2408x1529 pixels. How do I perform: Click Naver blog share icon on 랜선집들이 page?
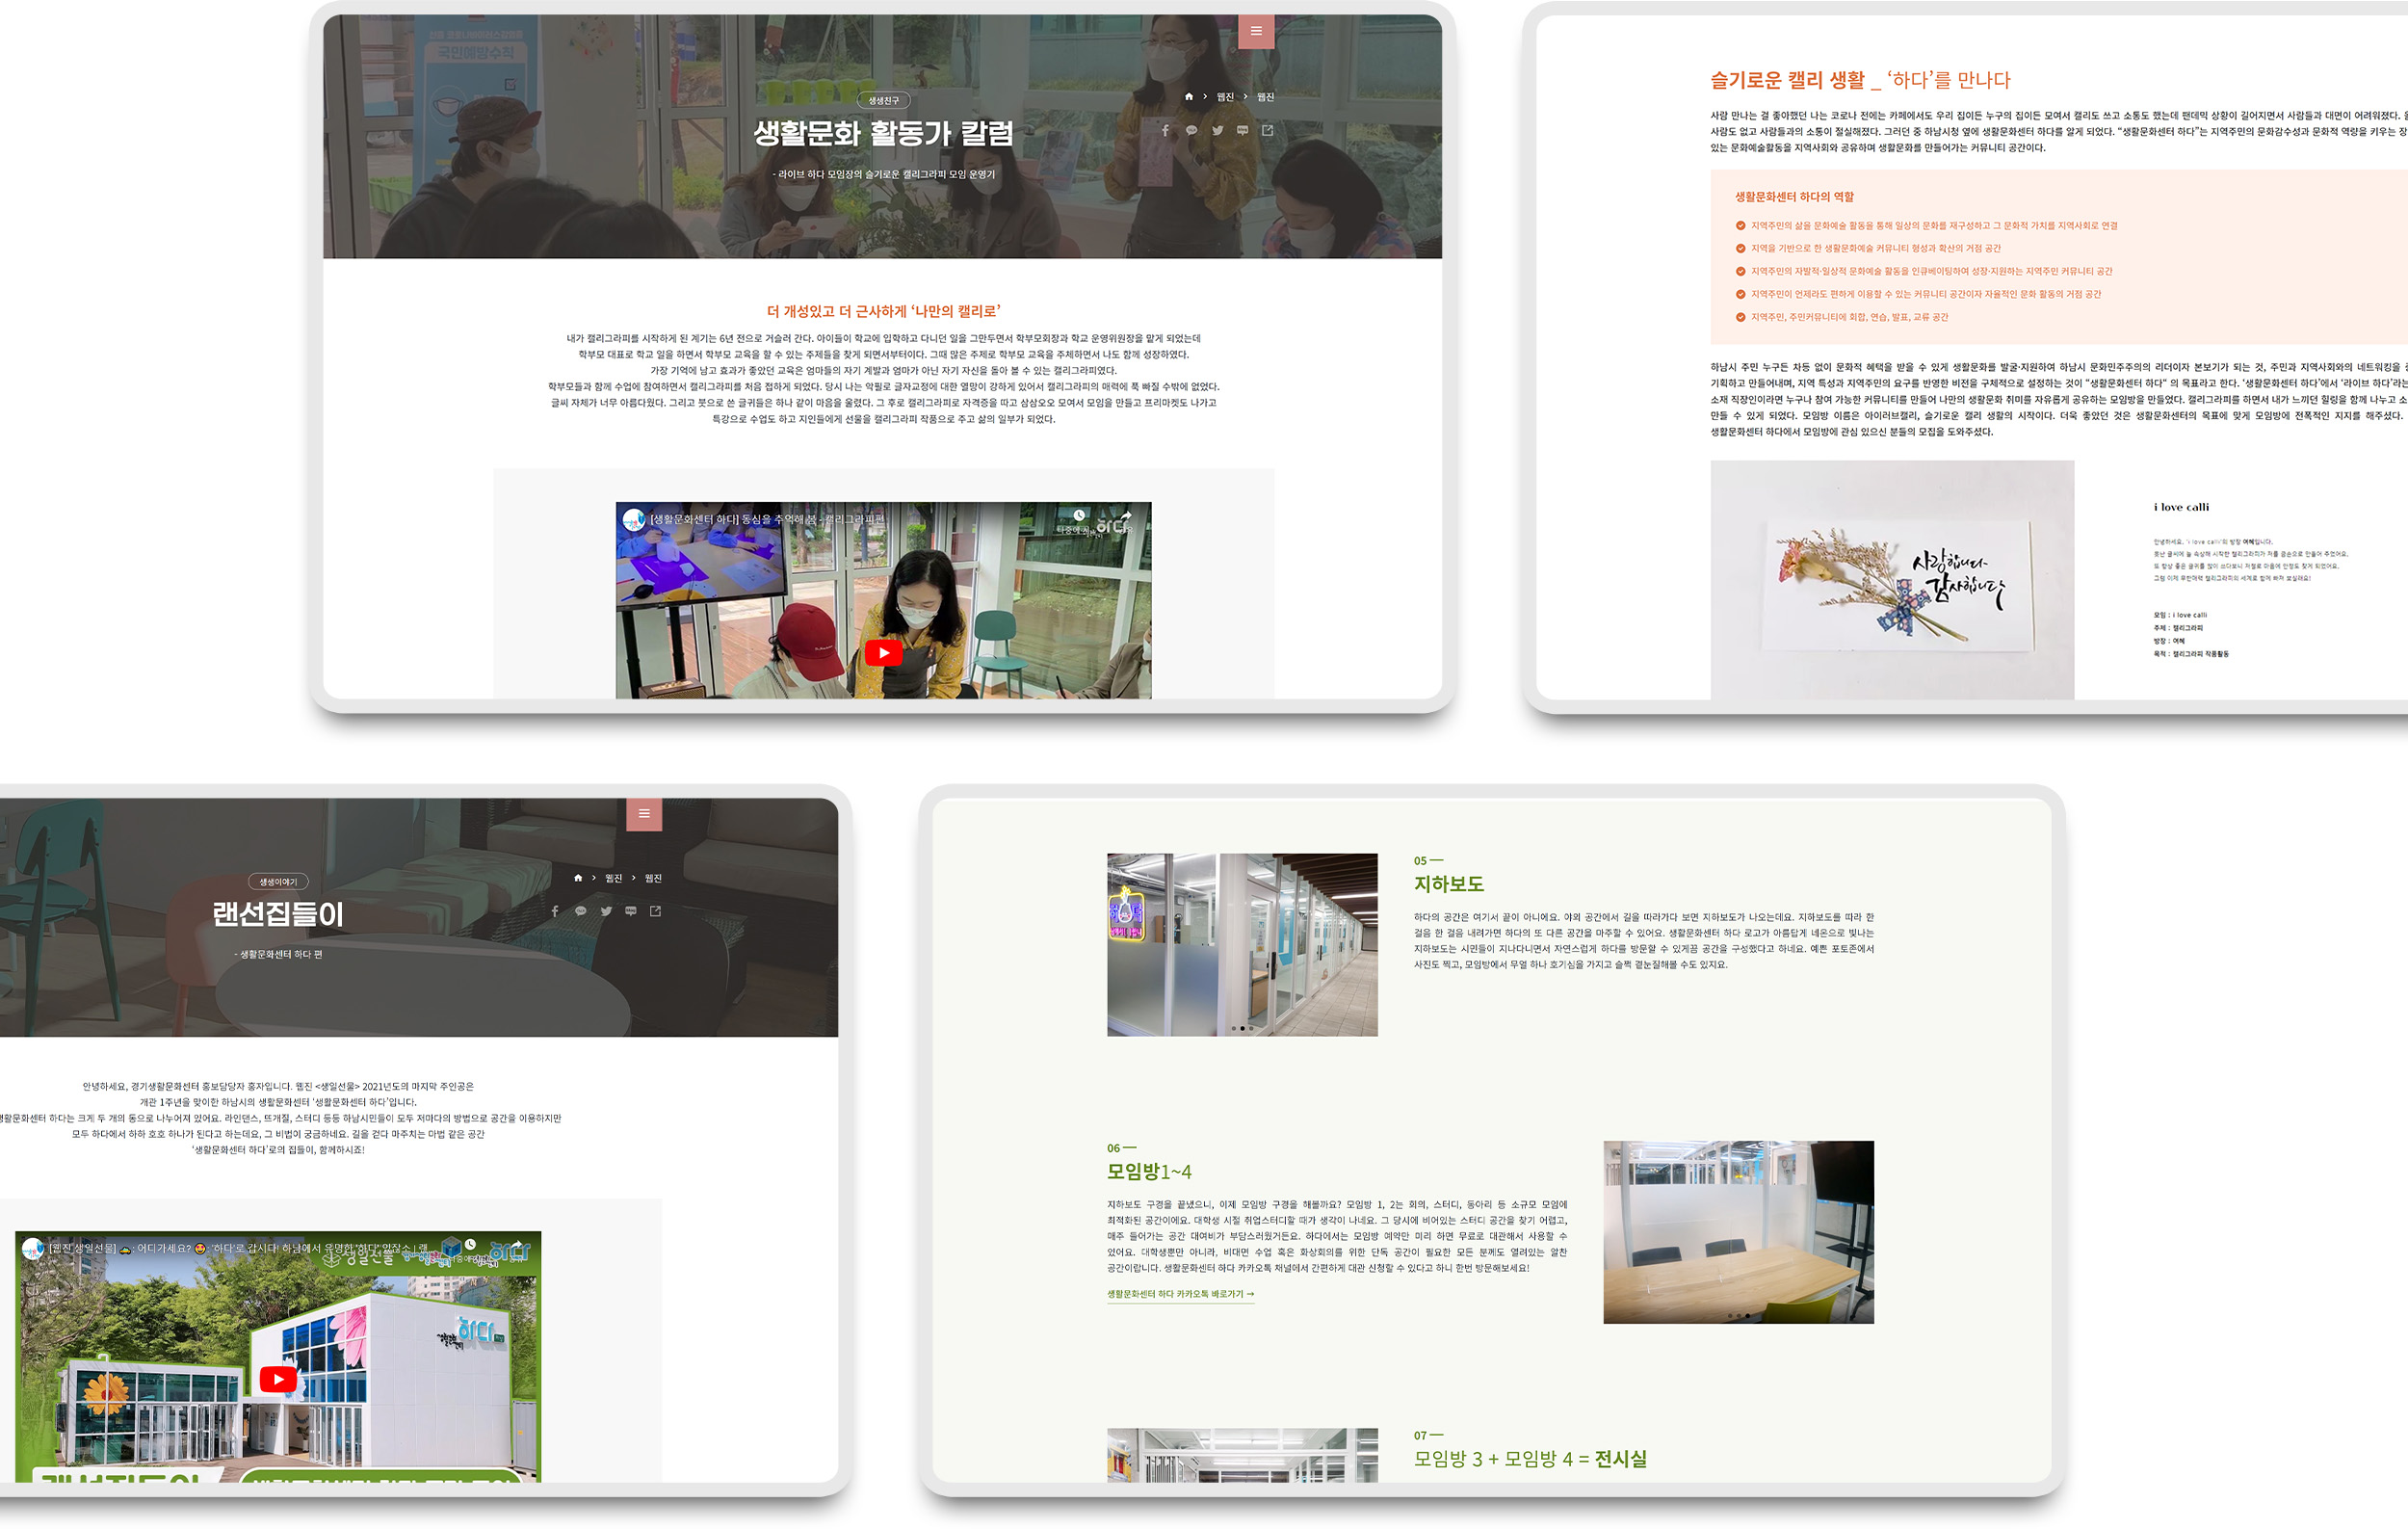tap(631, 911)
